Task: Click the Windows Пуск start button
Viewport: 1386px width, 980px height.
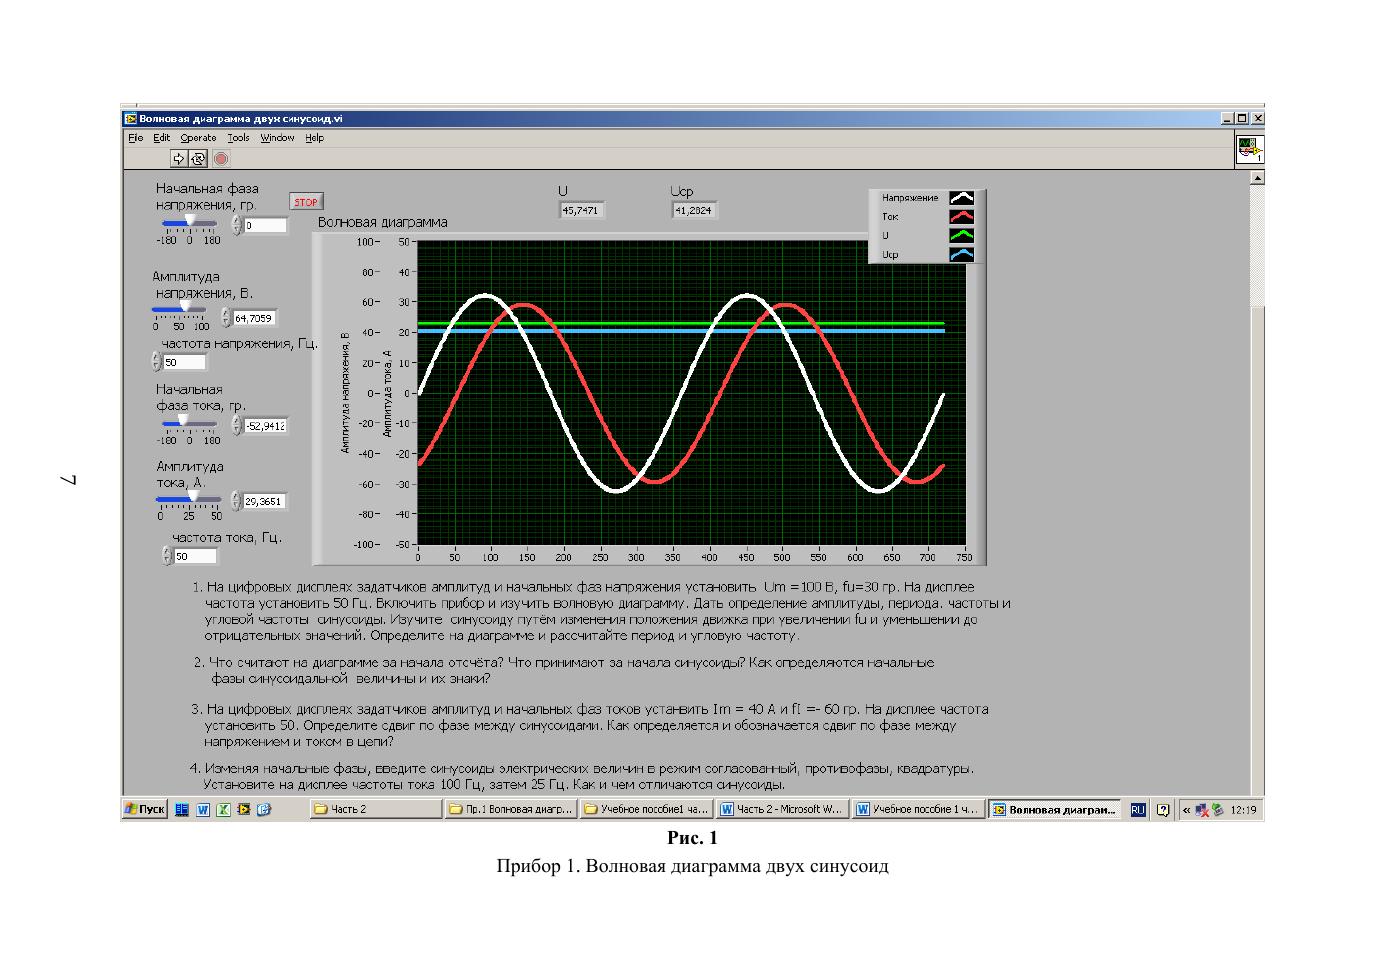Action: (145, 809)
